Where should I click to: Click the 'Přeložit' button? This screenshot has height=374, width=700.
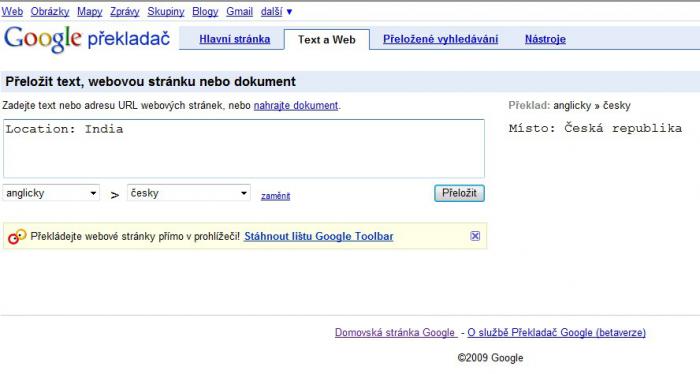tap(459, 193)
